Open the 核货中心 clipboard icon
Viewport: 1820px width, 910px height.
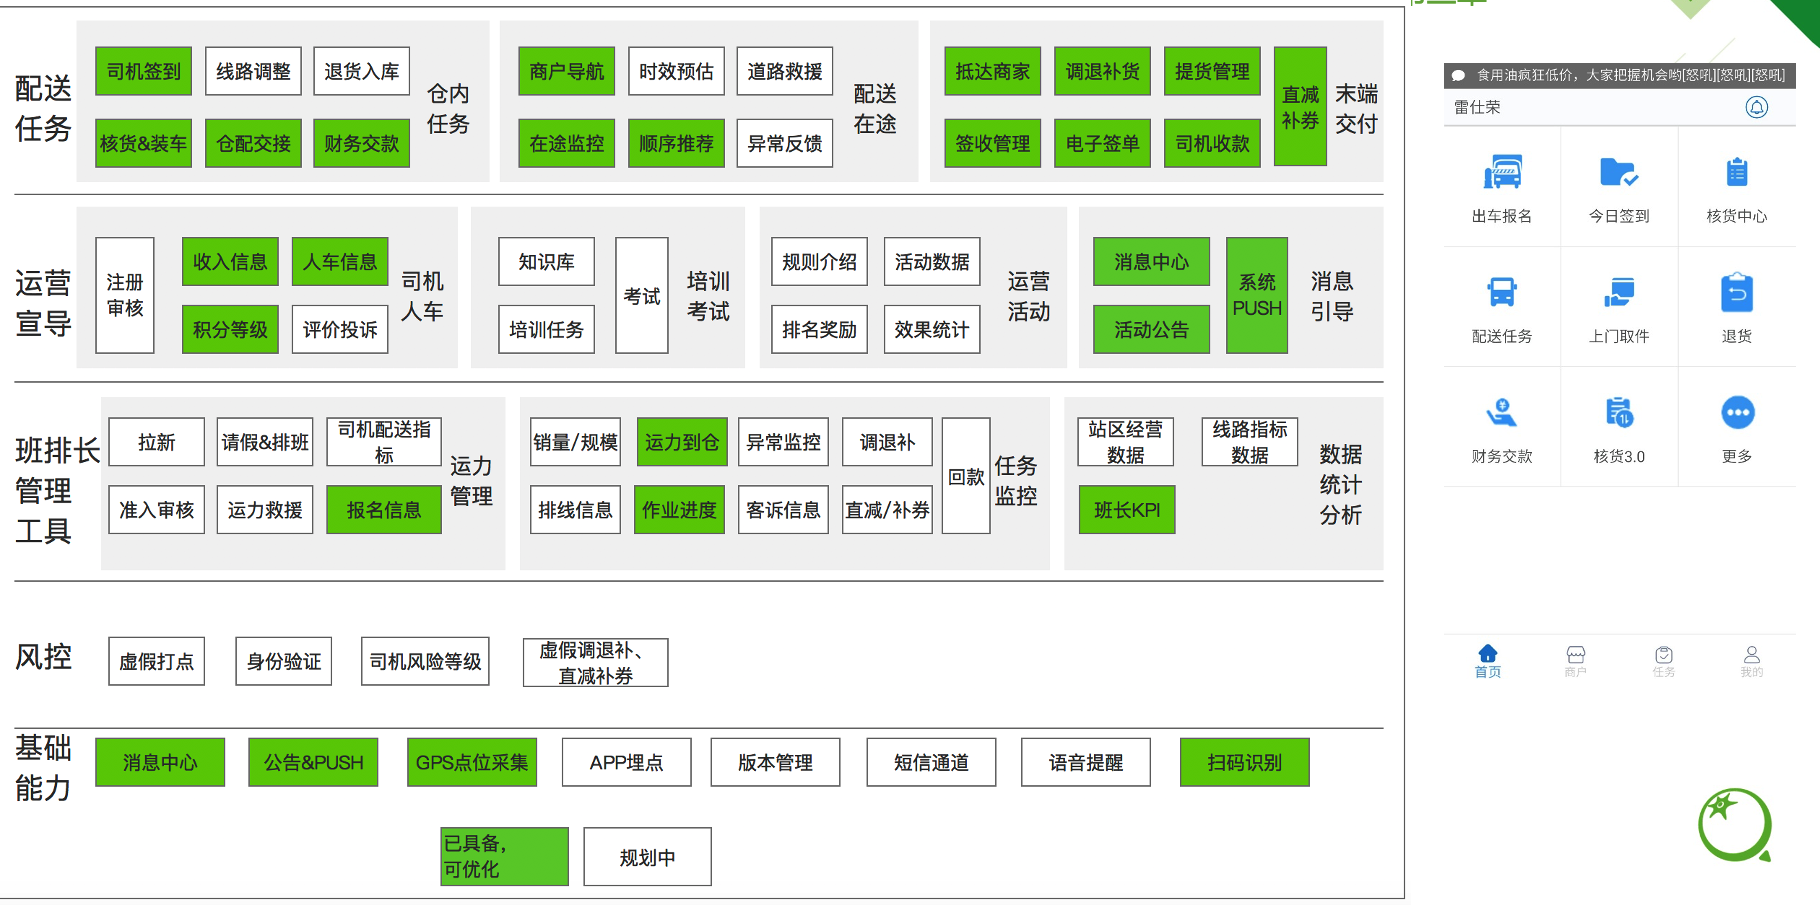(x=1737, y=173)
